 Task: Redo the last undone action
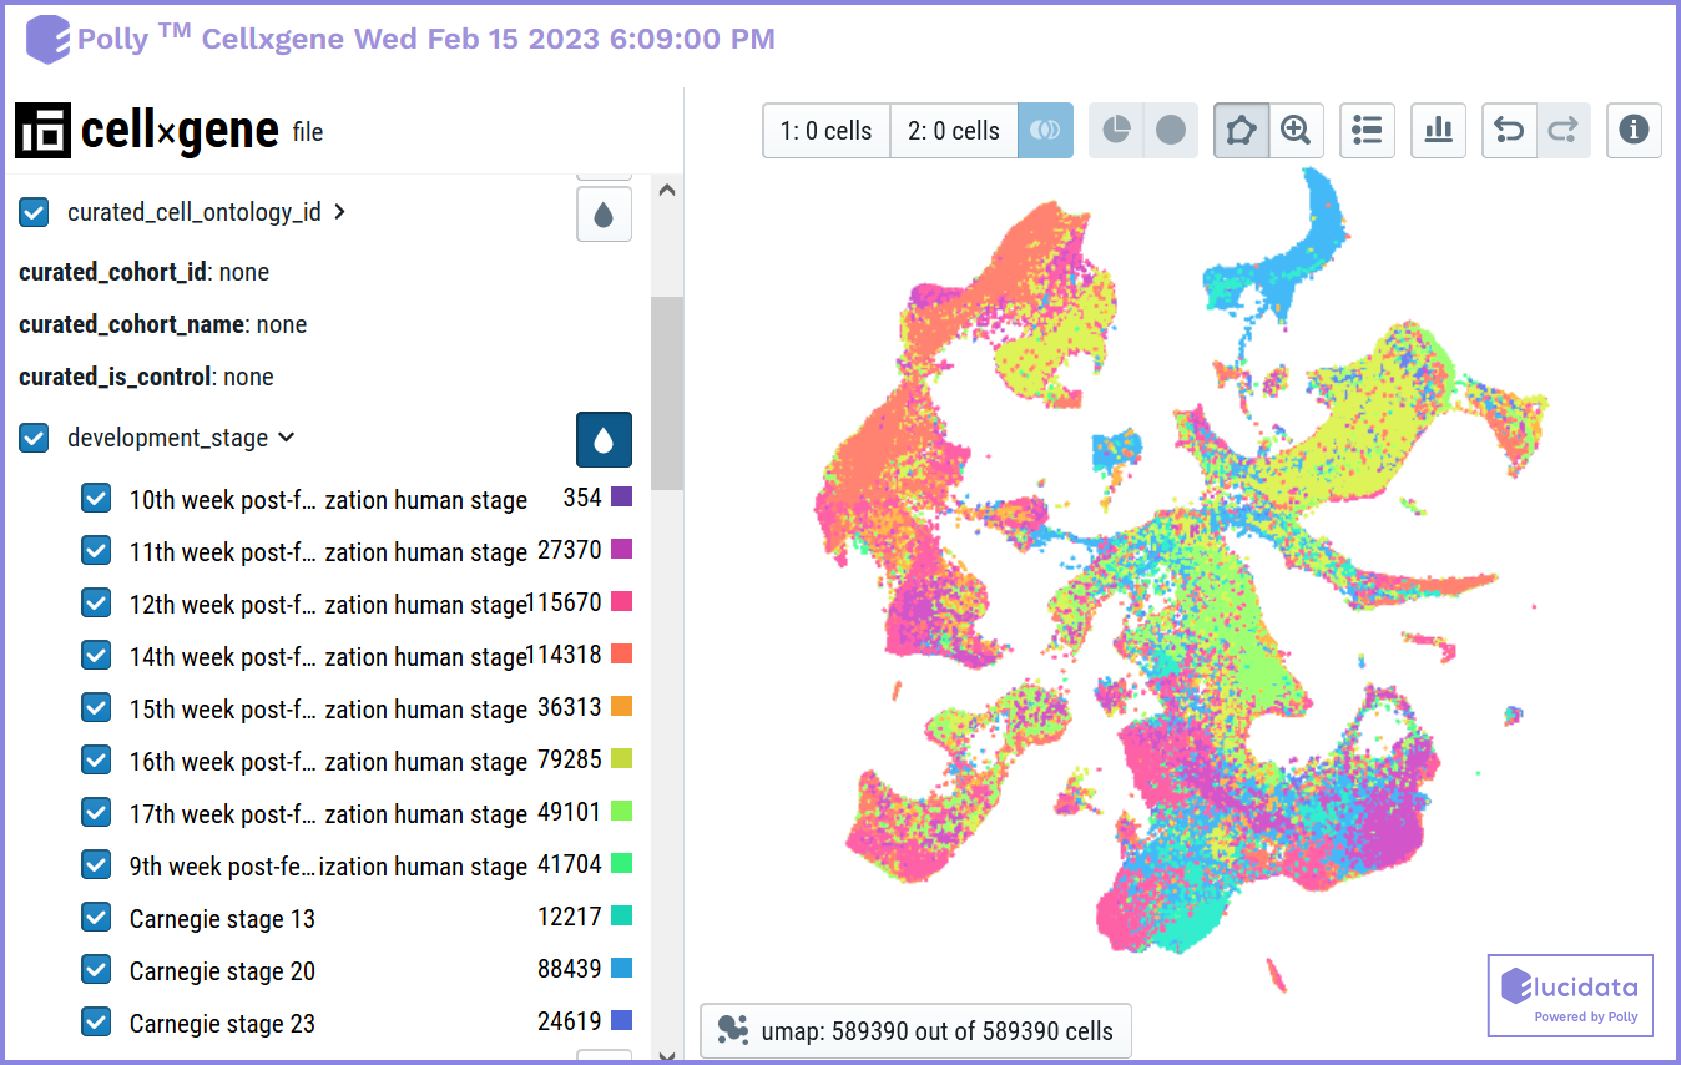click(x=1564, y=130)
